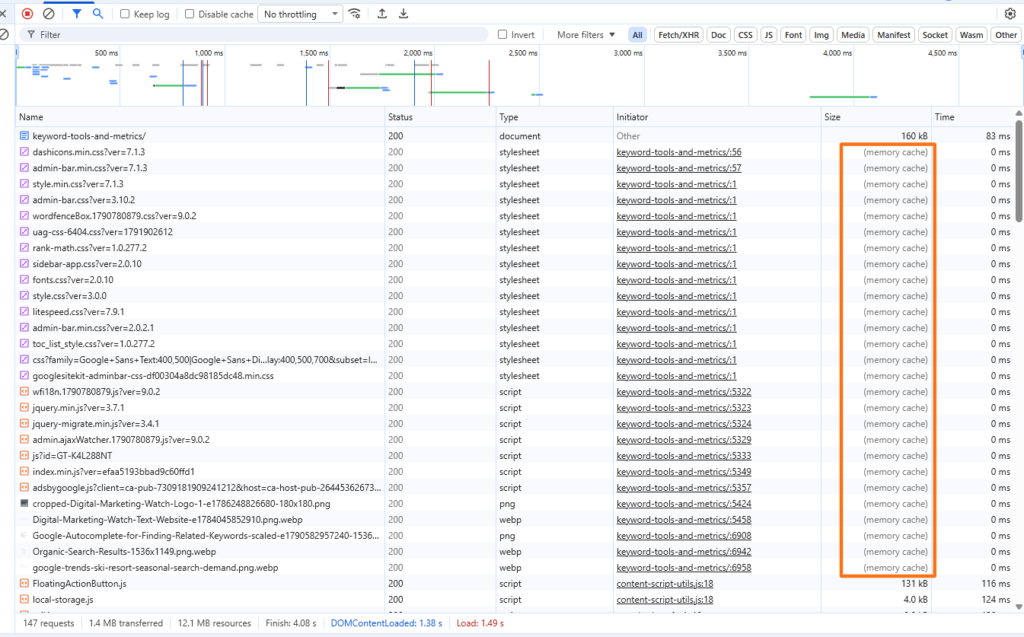The width and height of the screenshot is (1024, 637).
Task: Filter by Doc requests
Action: click(718, 35)
